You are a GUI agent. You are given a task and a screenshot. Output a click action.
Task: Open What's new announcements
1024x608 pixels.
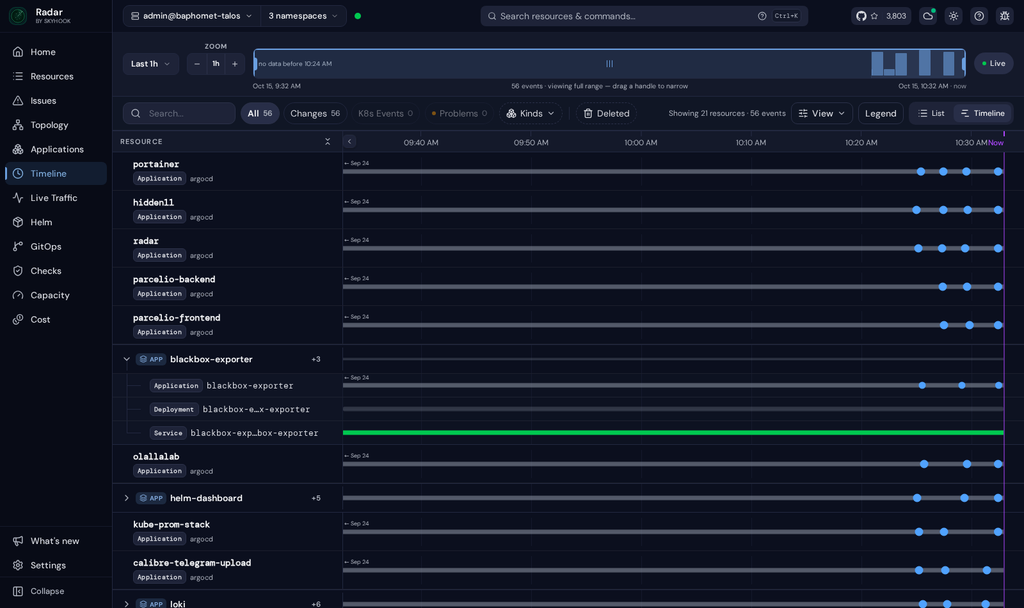tap(56, 541)
